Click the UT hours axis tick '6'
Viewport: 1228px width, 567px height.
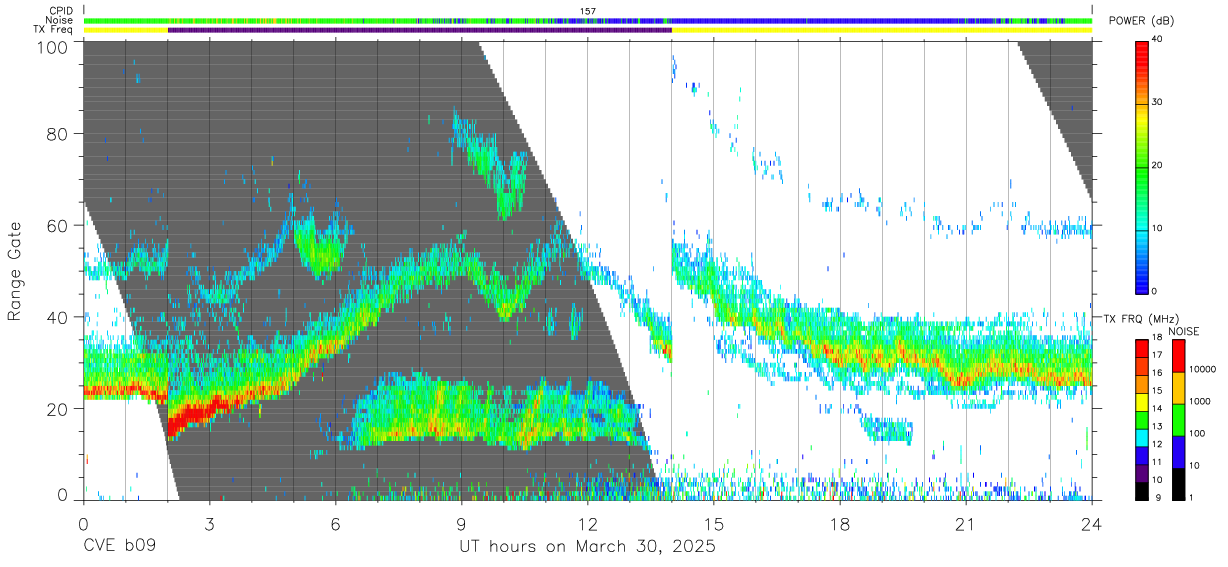pos(335,523)
